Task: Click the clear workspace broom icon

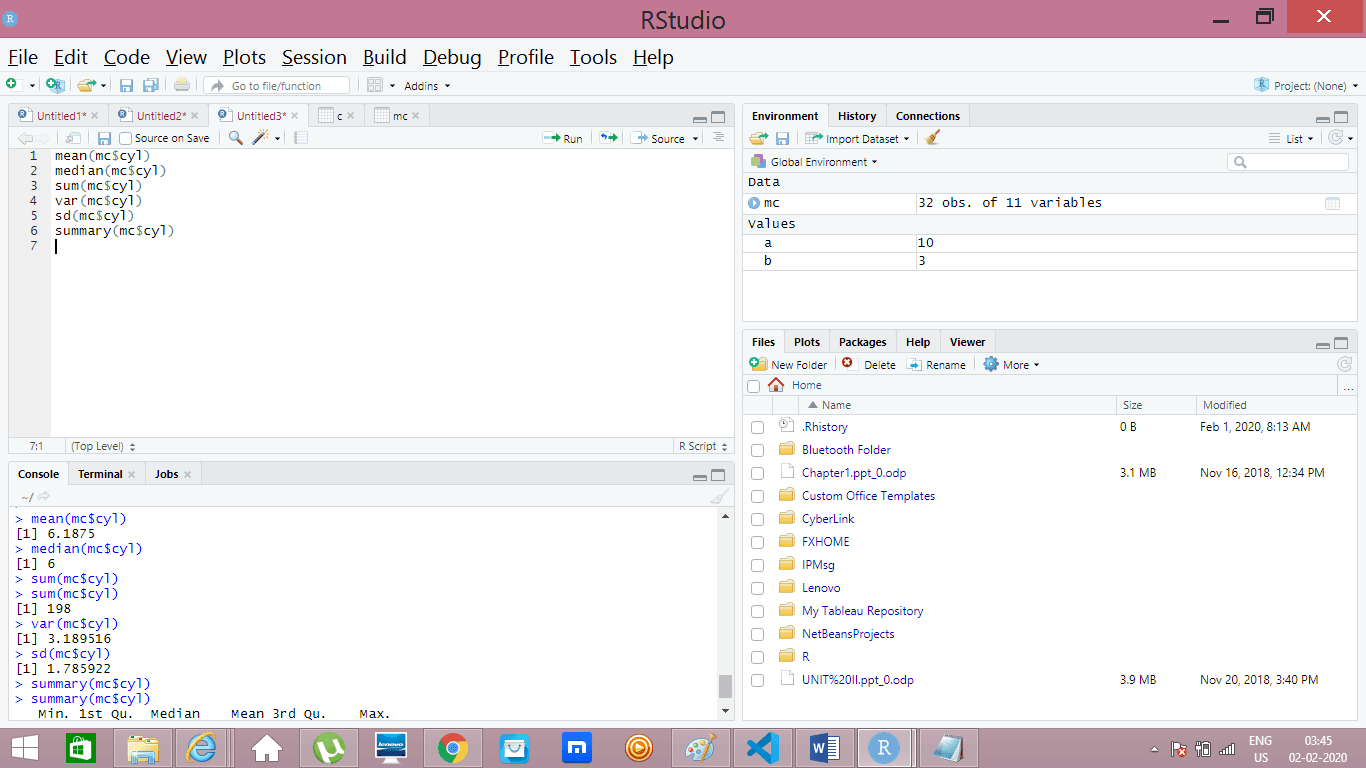Action: pyautogui.click(x=933, y=139)
